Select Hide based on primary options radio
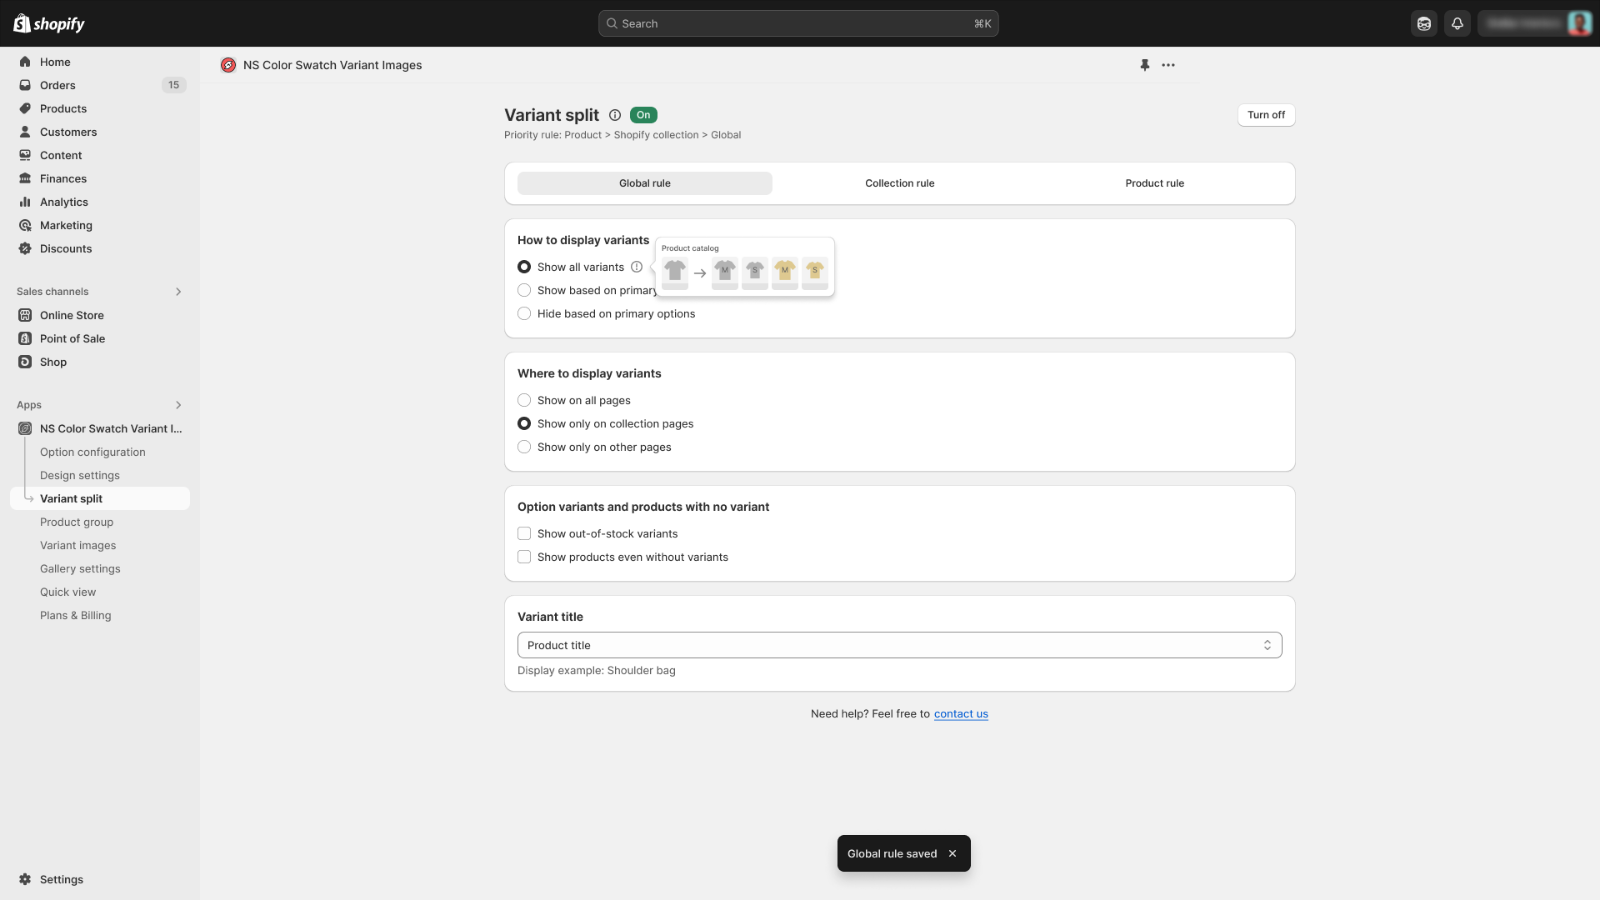 [524, 314]
